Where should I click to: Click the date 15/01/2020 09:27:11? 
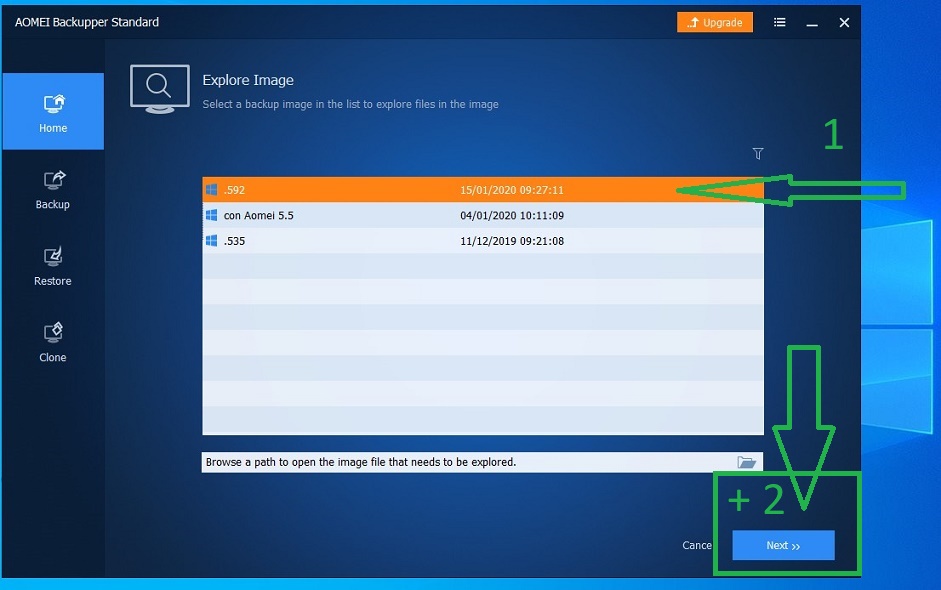pos(512,190)
